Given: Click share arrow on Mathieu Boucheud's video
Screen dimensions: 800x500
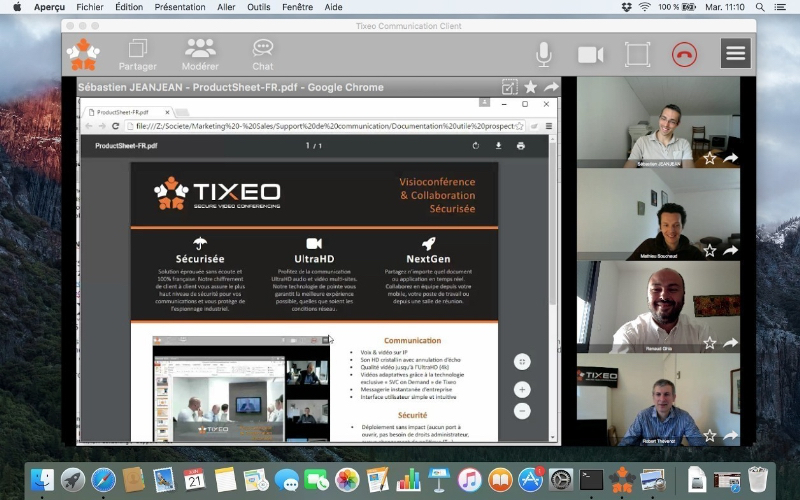Looking at the screenshot, I should point(731,251).
